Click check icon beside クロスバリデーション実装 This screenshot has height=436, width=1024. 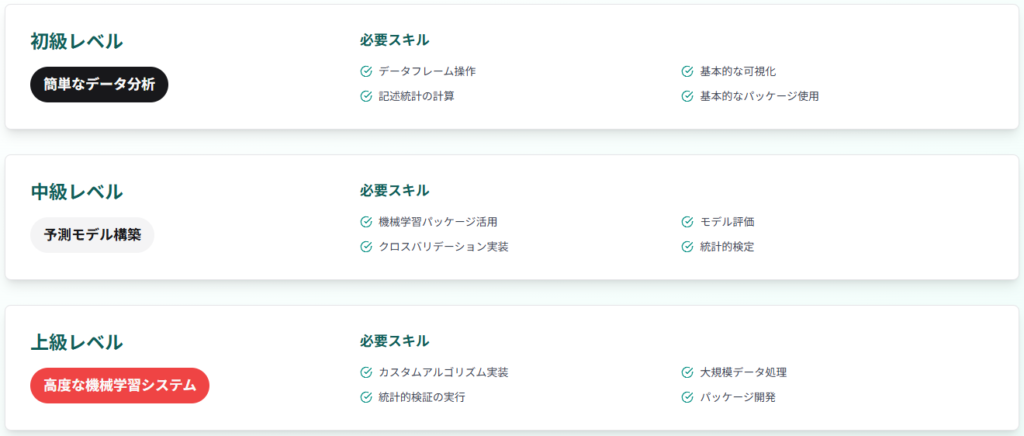[x=366, y=247]
